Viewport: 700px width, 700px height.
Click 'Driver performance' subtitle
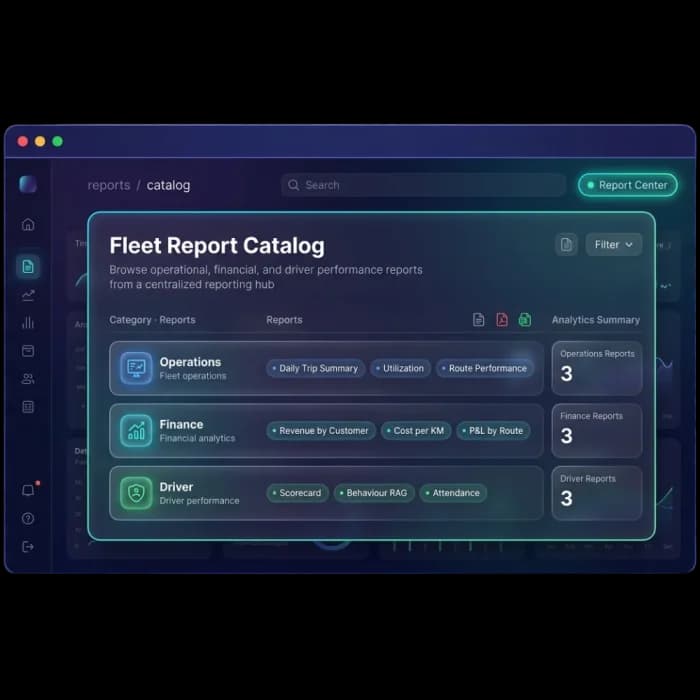point(200,501)
